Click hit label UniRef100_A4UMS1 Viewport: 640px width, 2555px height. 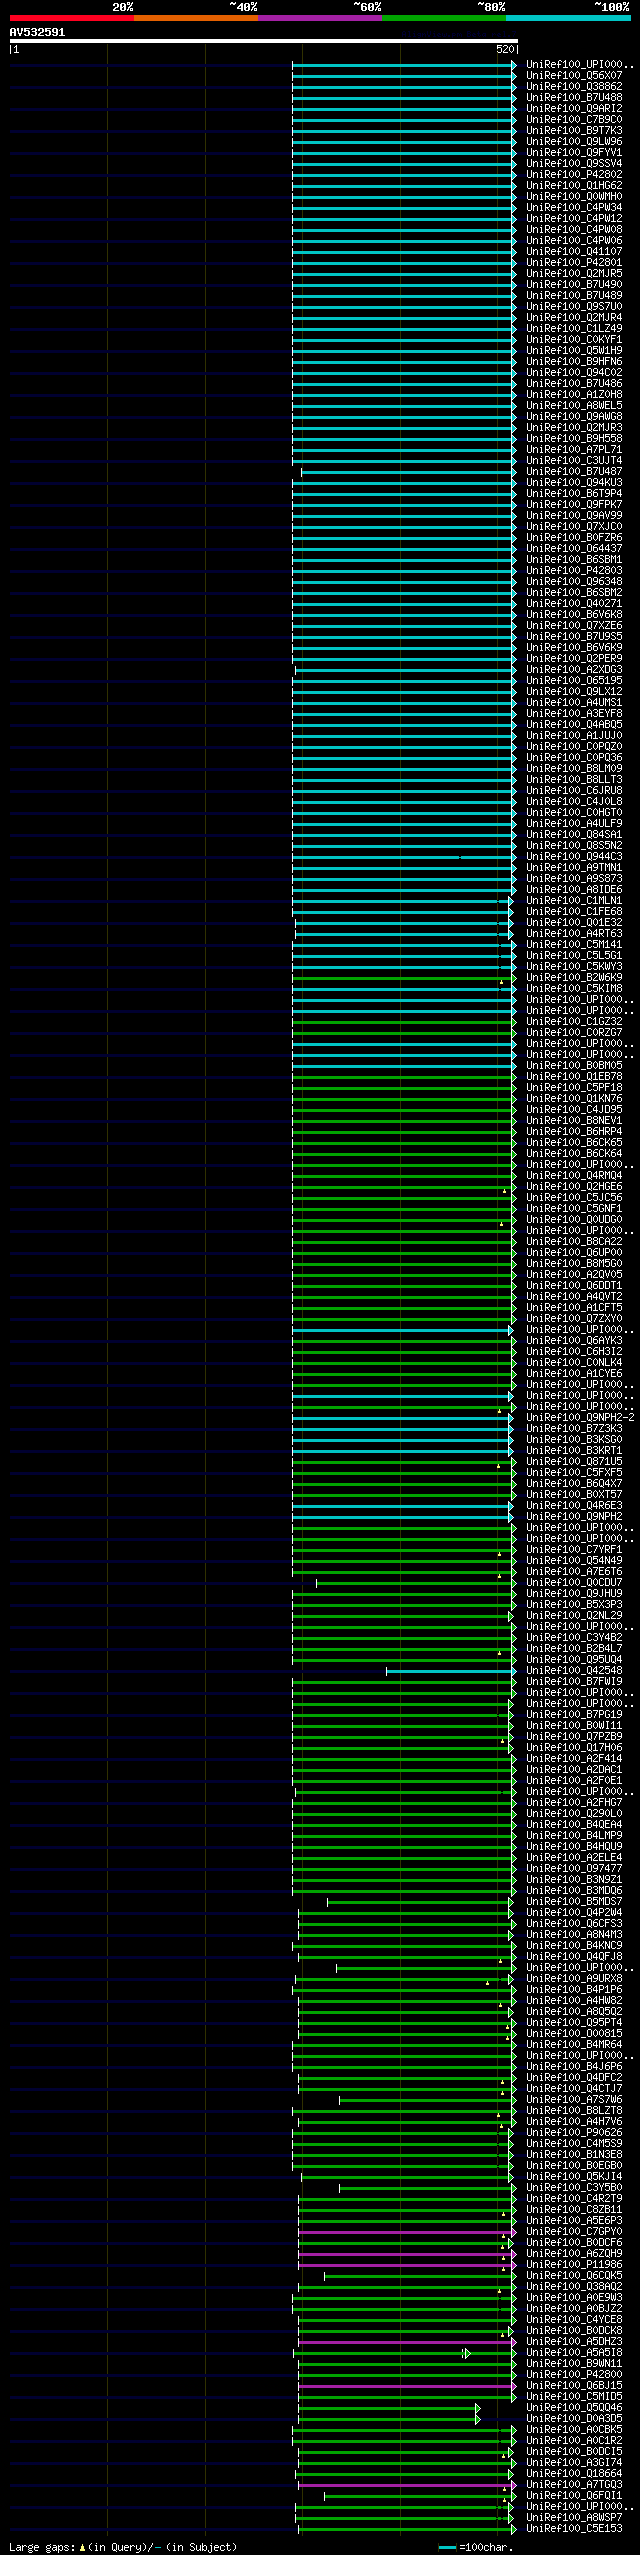tap(574, 703)
